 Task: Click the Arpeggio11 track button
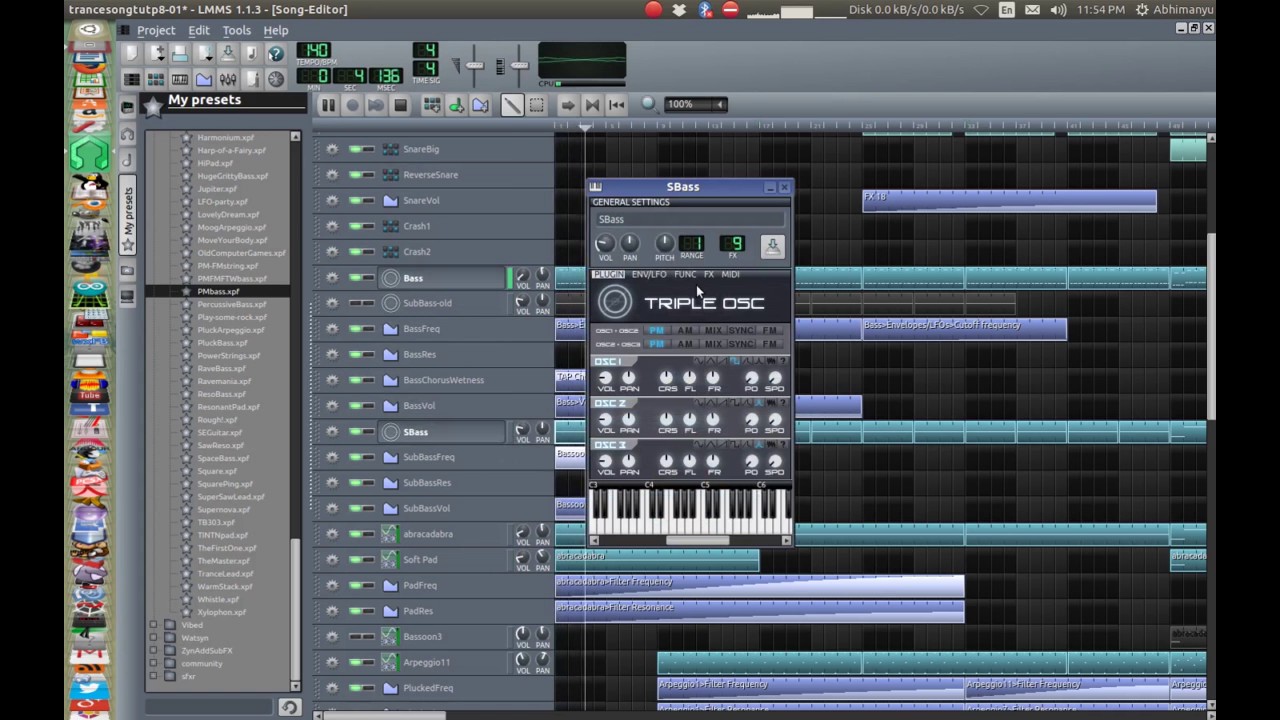441,662
